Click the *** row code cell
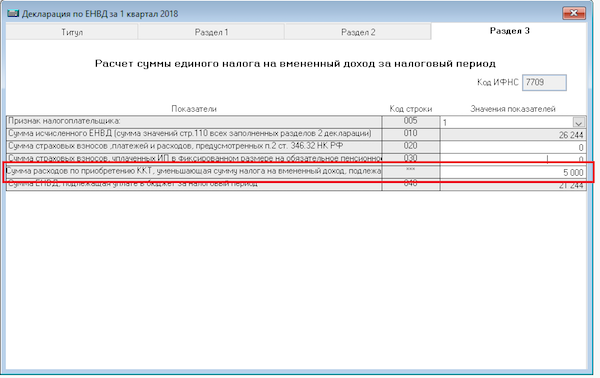The height and width of the screenshot is (378, 600). point(411,171)
